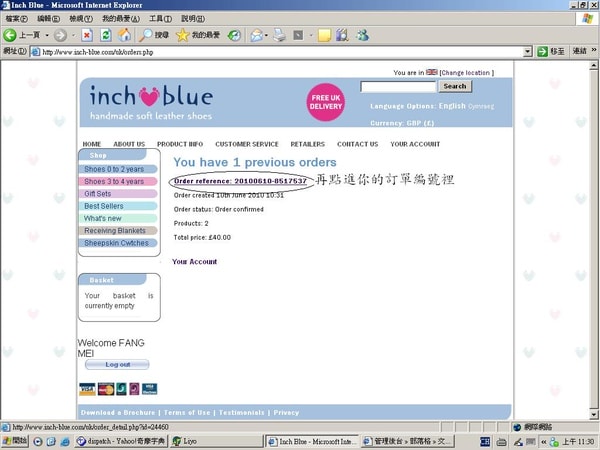Open the Gift Sets category

pyautogui.click(x=118, y=194)
